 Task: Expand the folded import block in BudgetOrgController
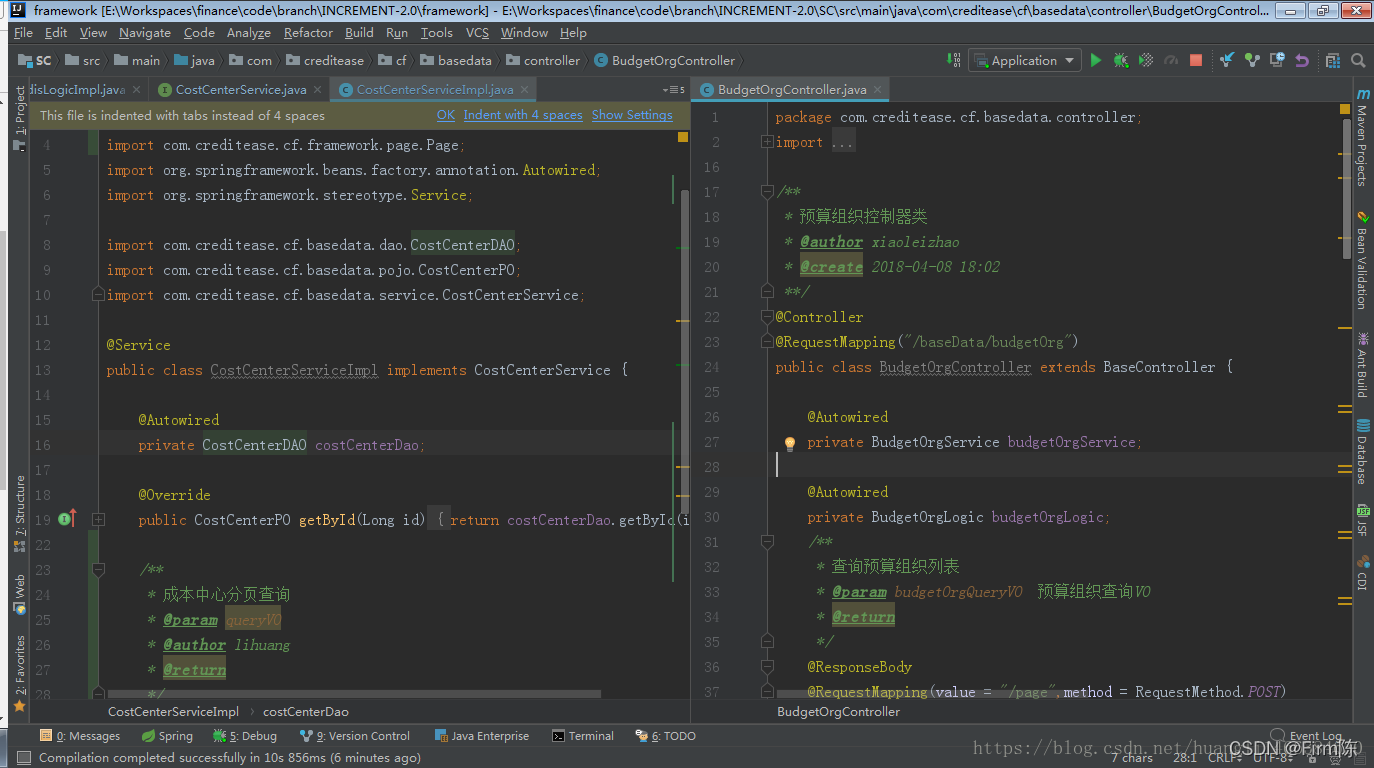[x=767, y=142]
